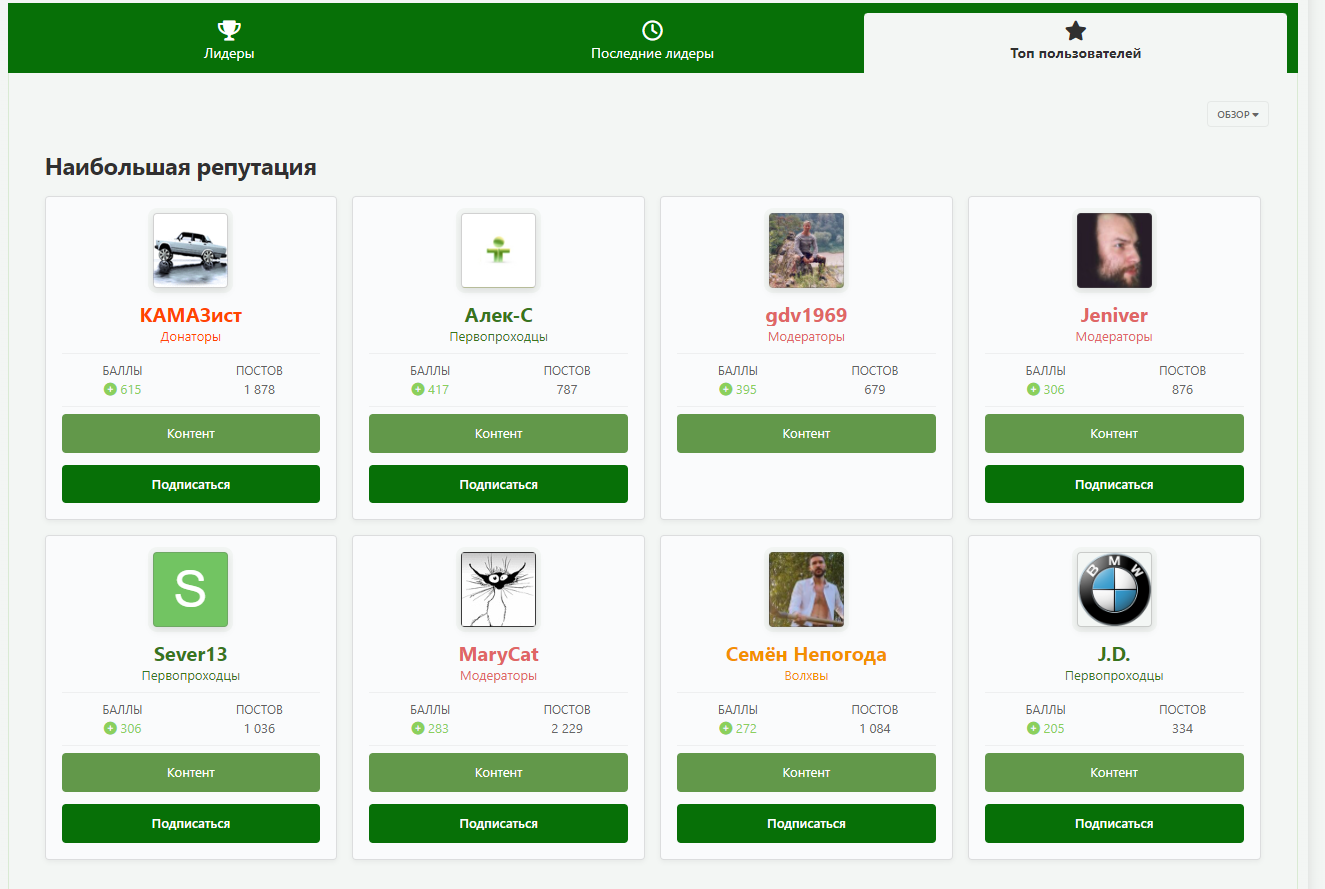Open КАМАЗист's car avatar
Viewport: 1325px width, 889px height.
click(190, 250)
